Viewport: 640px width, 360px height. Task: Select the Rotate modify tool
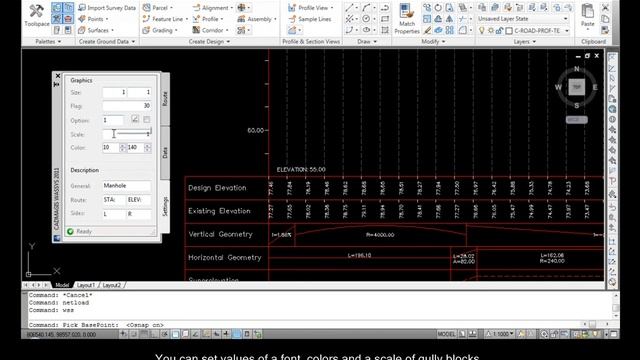pos(438,8)
